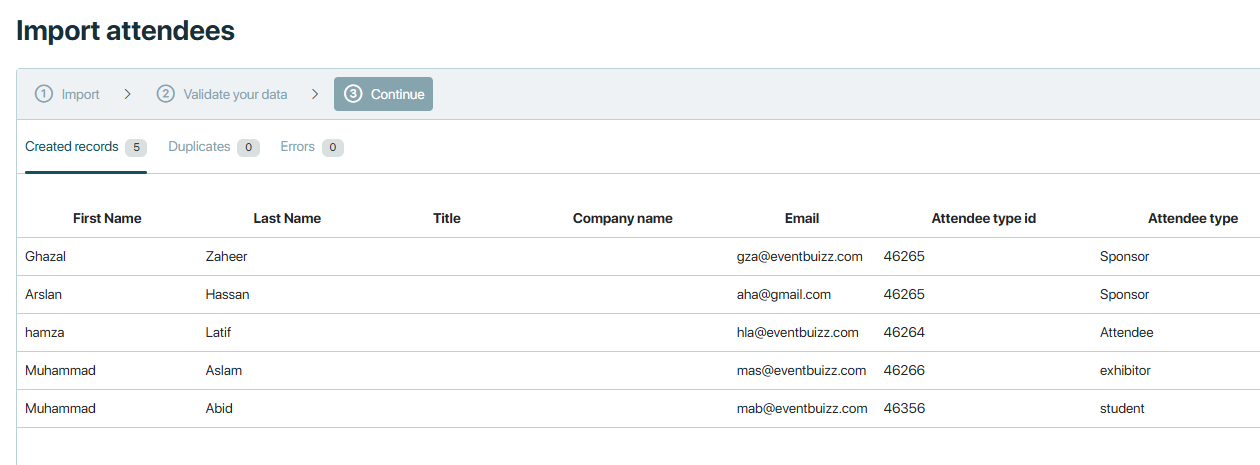Click the Attendee type id header

(983, 218)
